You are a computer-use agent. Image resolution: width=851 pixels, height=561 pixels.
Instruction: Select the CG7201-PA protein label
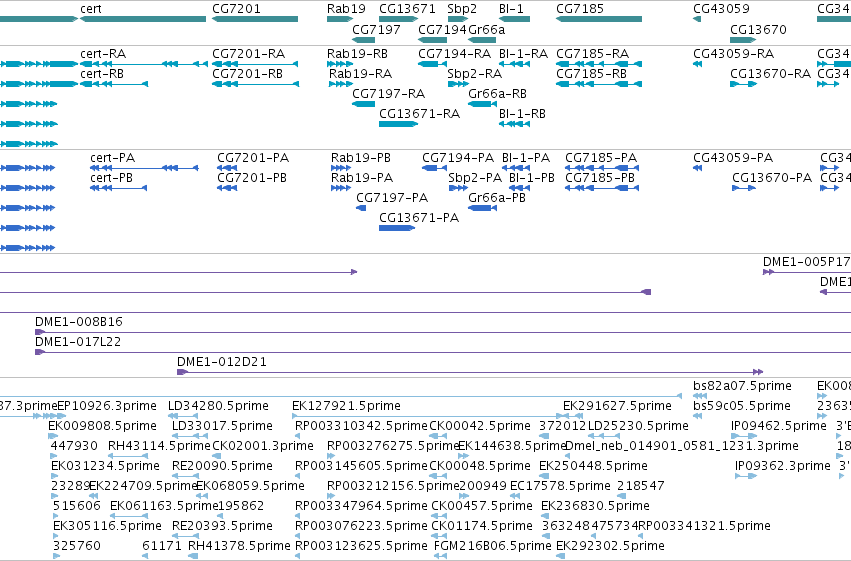[x=253, y=158]
